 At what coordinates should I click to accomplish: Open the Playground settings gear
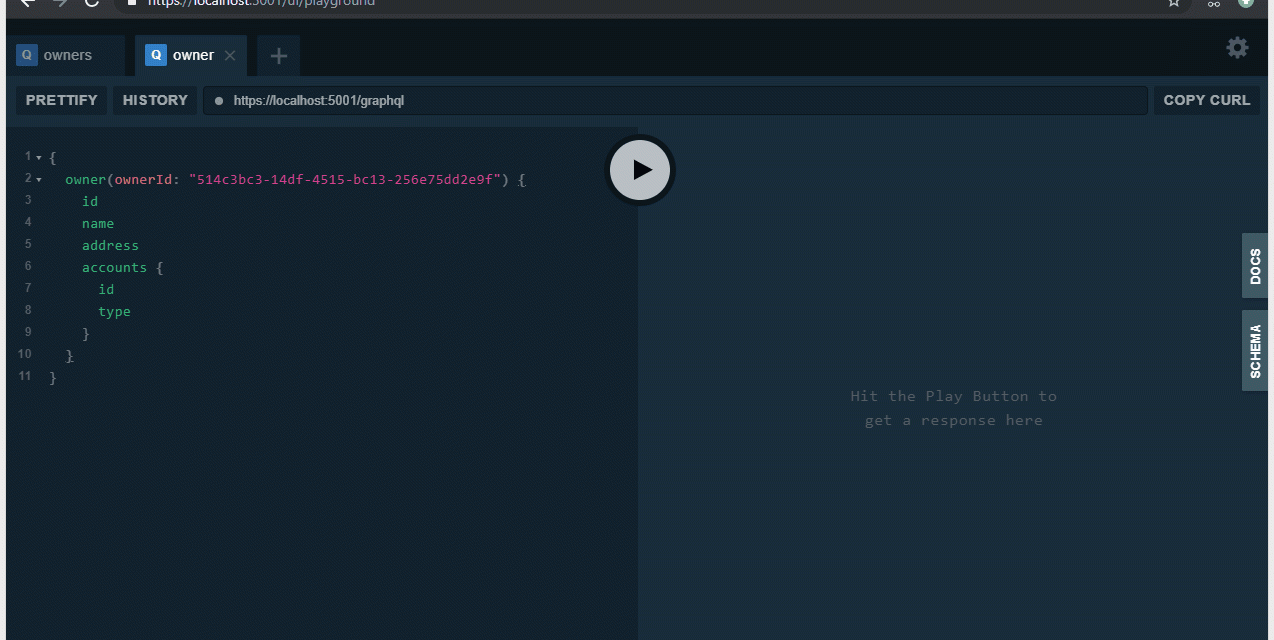tap(1237, 48)
